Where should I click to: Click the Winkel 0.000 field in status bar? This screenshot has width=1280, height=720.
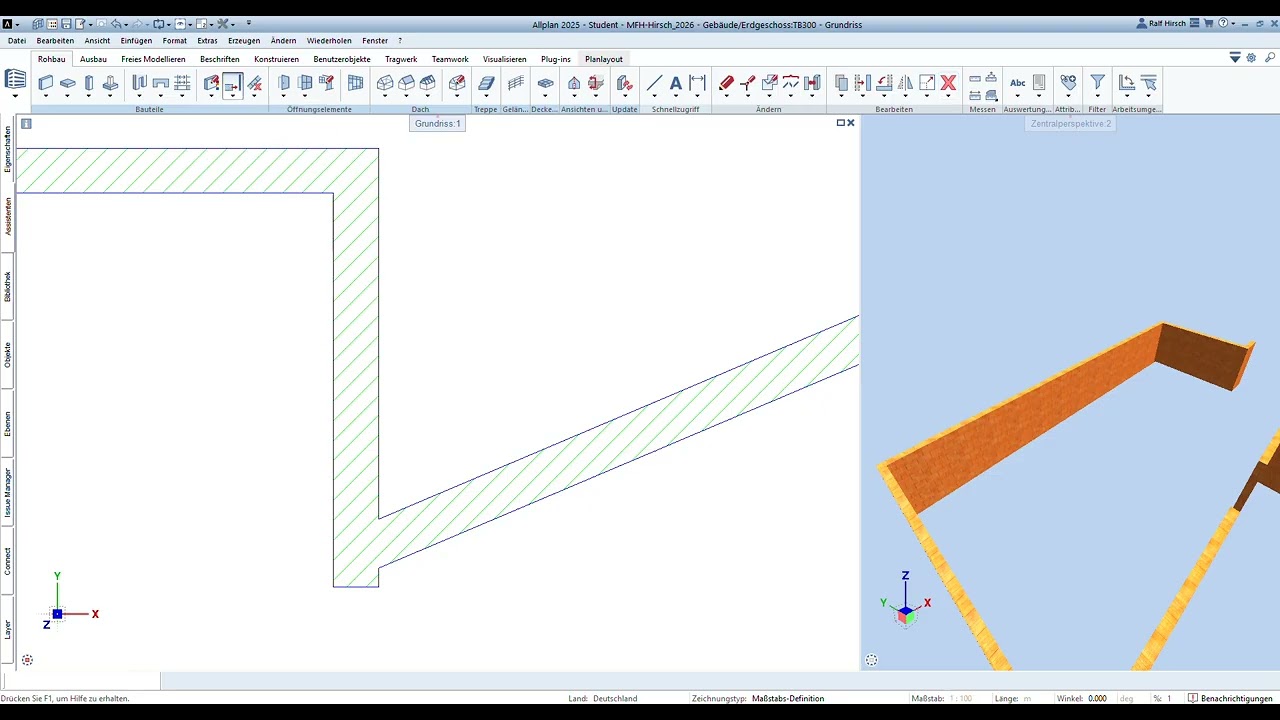point(1097,698)
